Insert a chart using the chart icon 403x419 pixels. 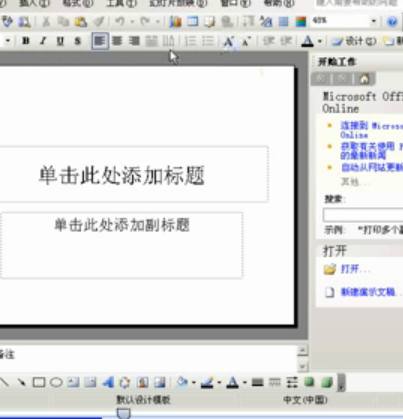coord(175,22)
